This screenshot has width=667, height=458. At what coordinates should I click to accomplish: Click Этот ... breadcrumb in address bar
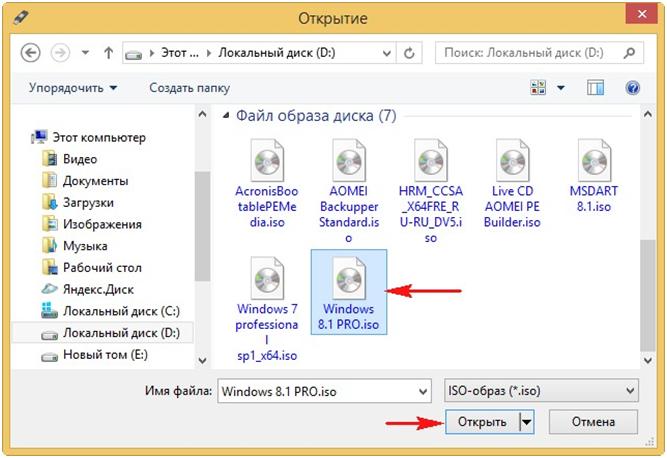pyautogui.click(x=180, y=53)
